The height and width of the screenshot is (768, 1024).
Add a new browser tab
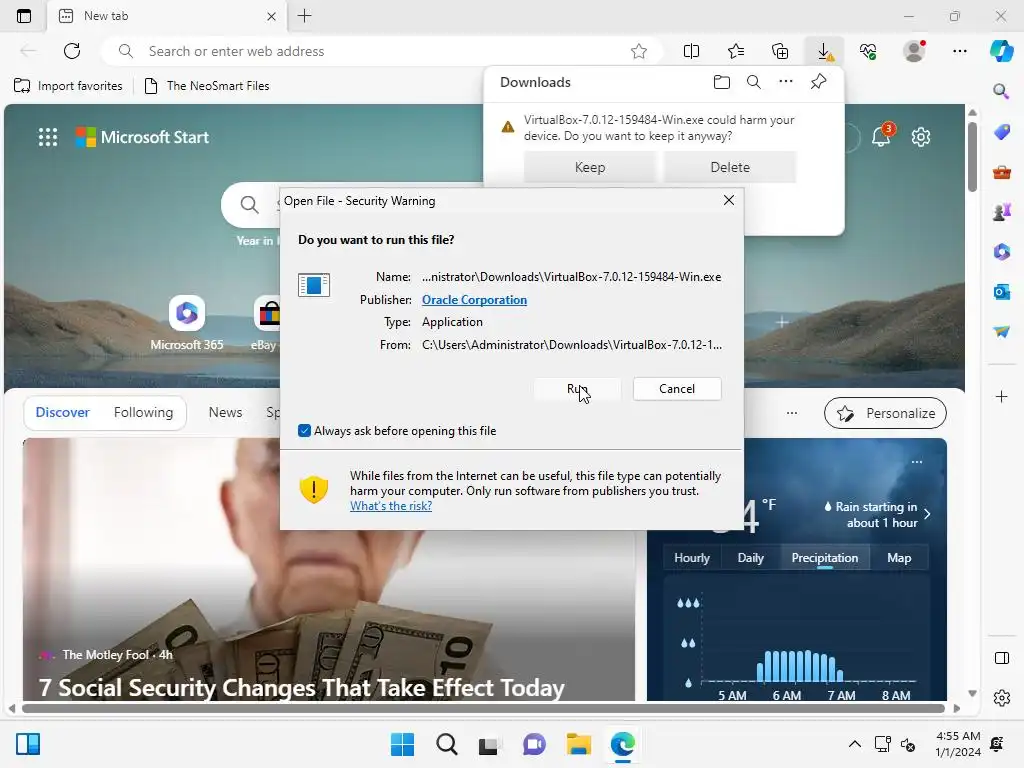click(304, 16)
